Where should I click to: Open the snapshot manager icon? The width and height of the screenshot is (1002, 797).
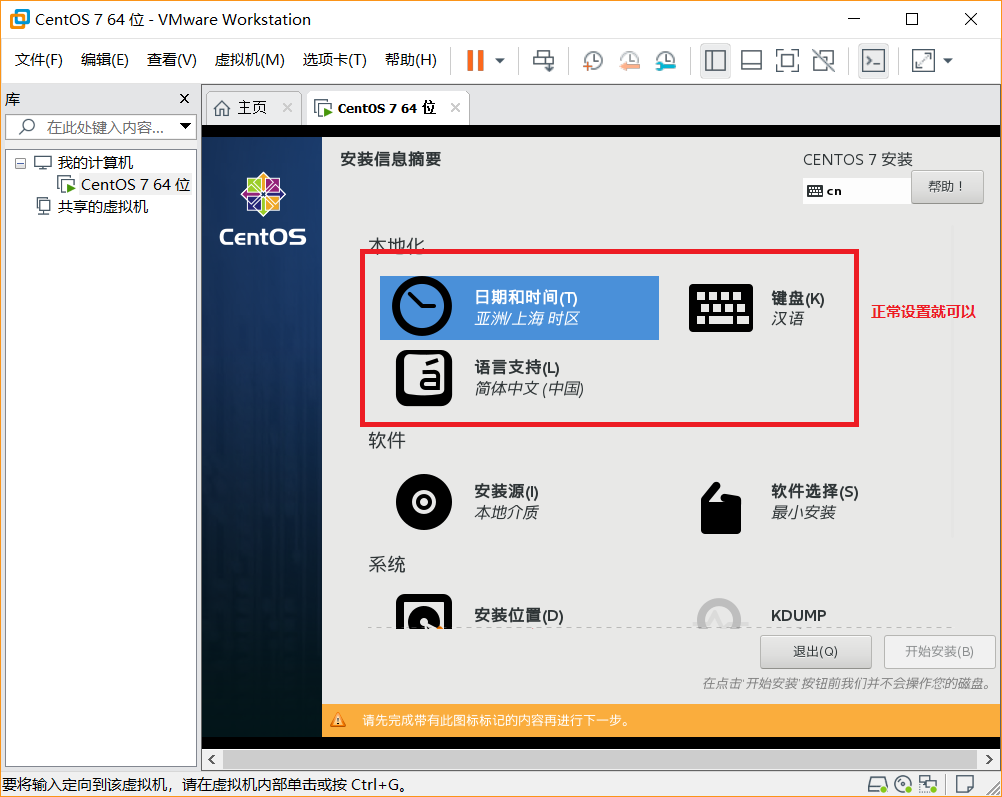666,61
